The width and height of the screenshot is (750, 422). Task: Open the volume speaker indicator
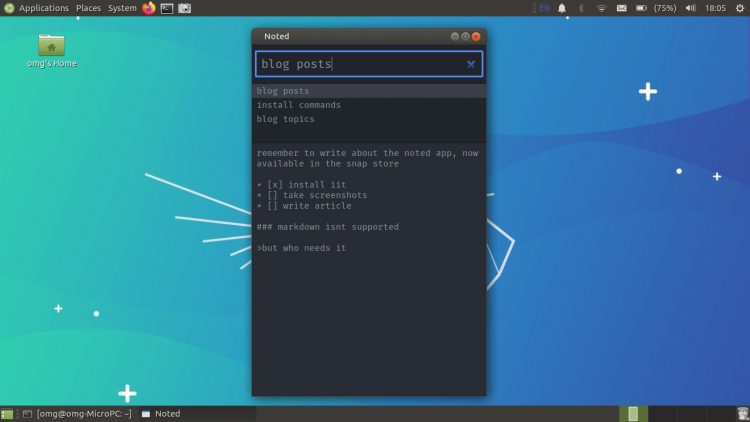(691, 8)
